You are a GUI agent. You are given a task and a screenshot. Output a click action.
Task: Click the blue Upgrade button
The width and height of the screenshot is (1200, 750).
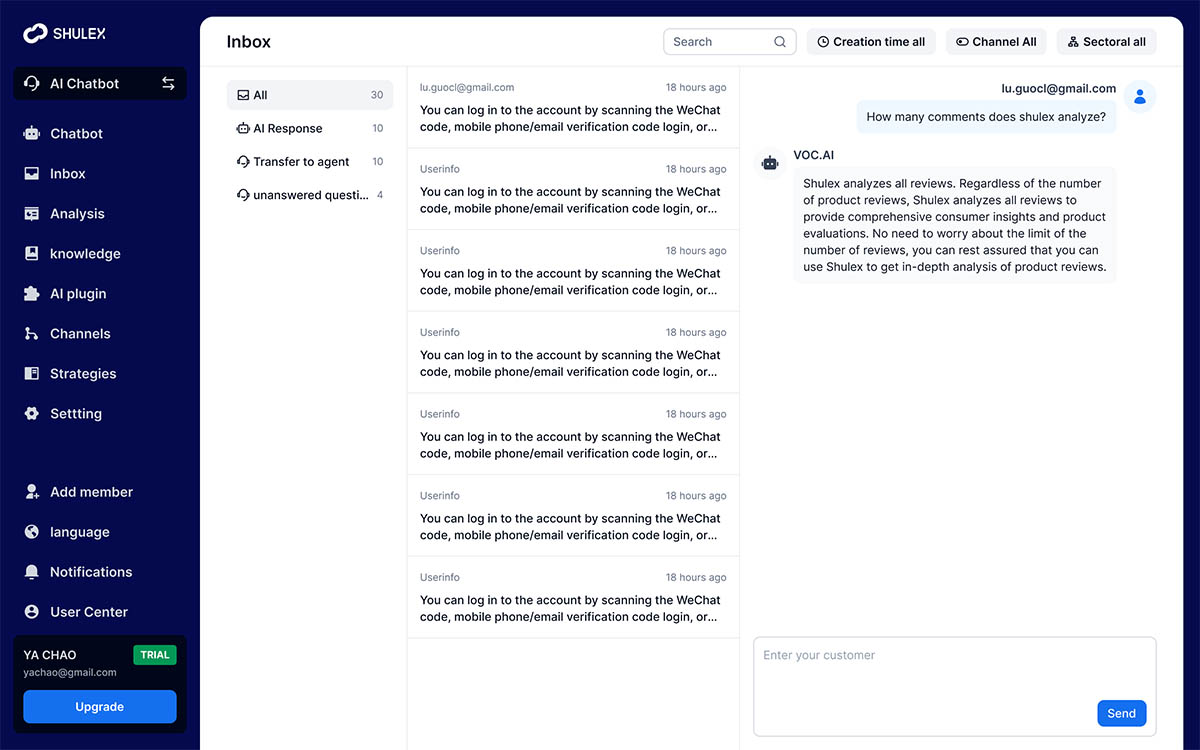pos(100,707)
